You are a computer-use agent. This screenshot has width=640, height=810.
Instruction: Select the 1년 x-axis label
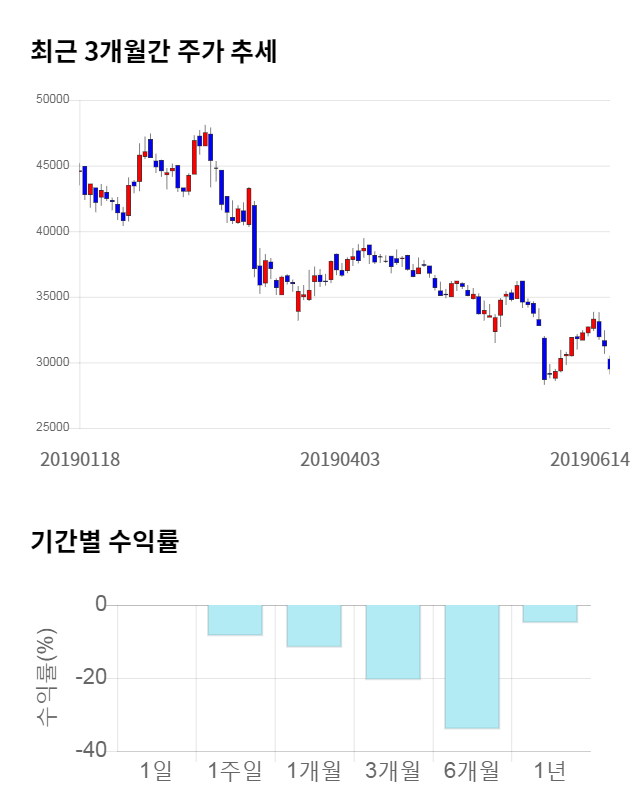pos(550,771)
